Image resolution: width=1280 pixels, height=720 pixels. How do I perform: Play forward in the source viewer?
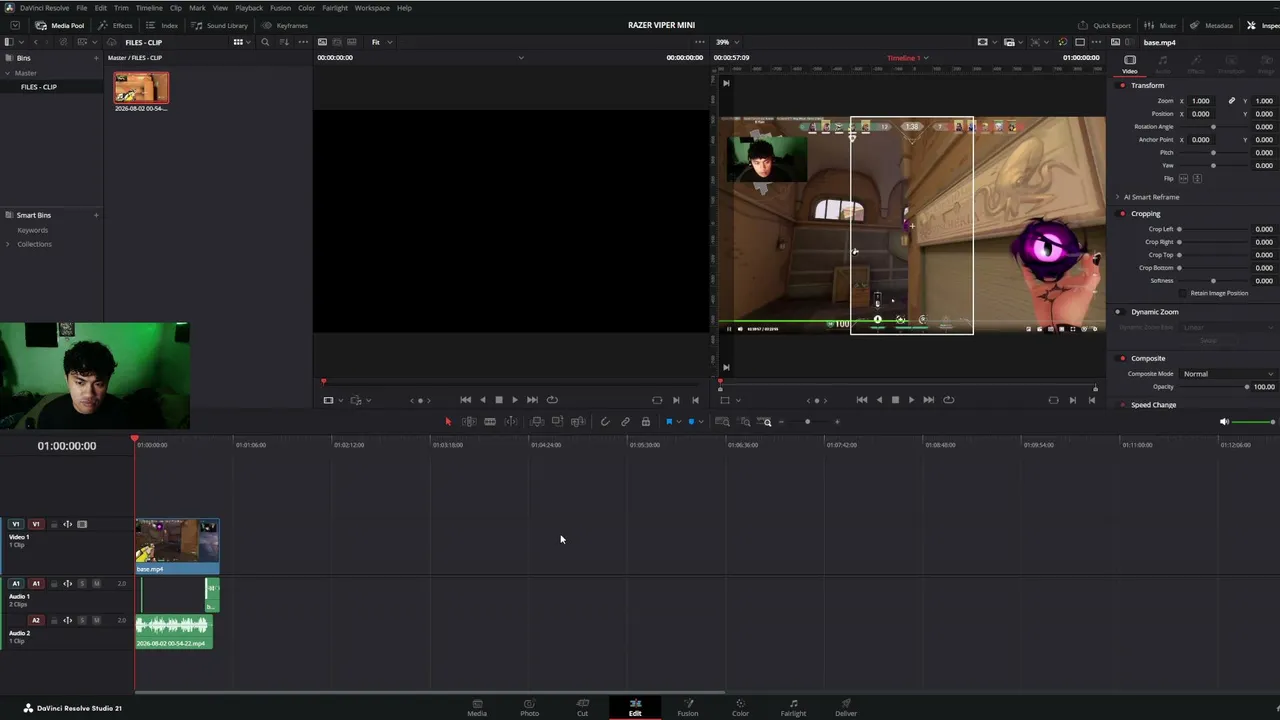click(x=515, y=400)
